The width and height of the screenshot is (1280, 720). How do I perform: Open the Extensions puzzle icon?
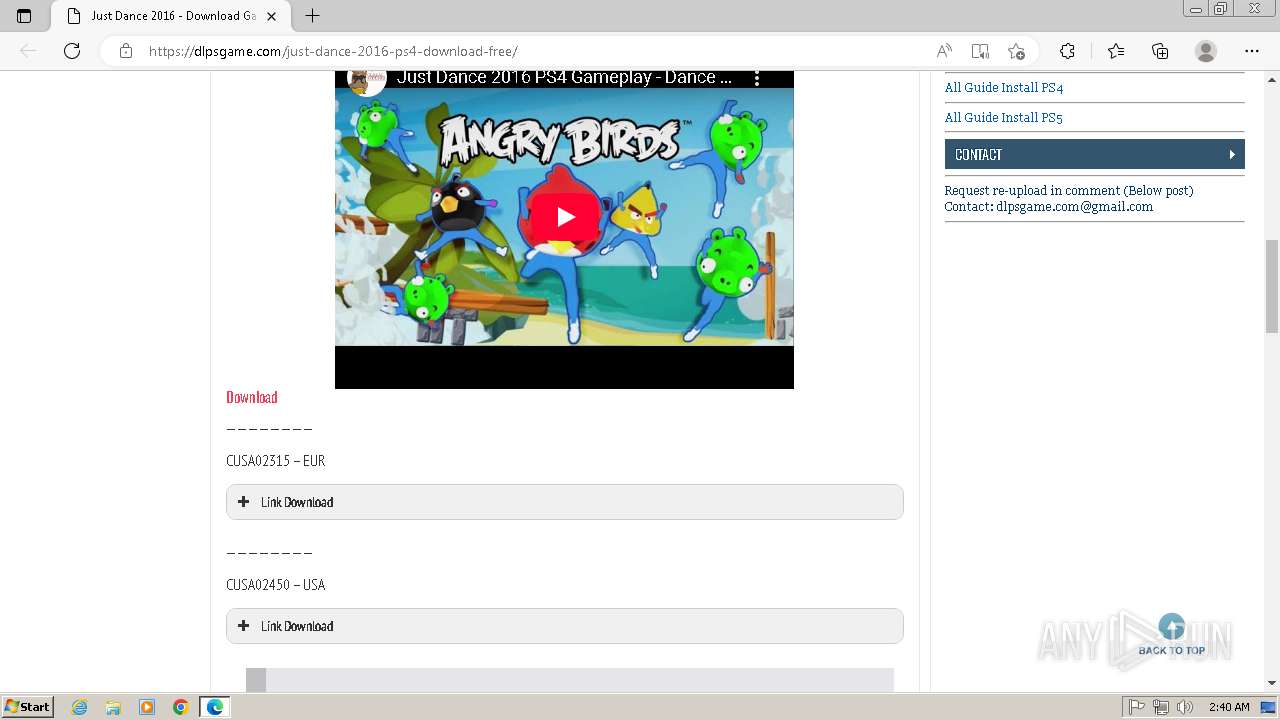click(1067, 51)
